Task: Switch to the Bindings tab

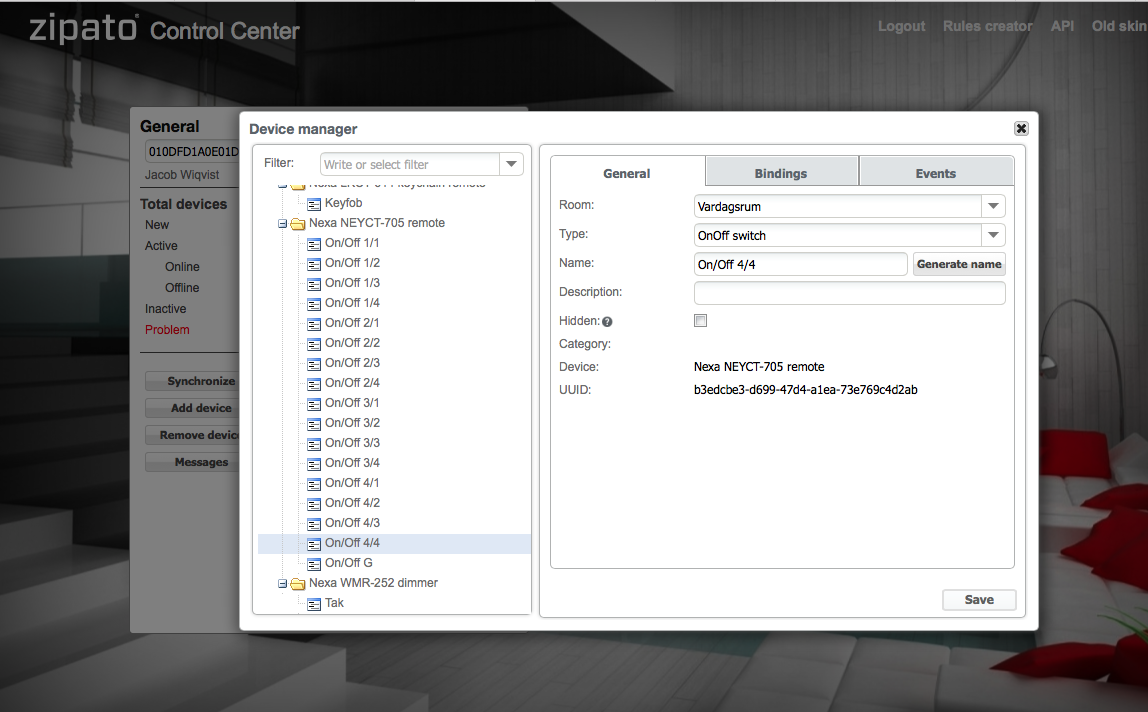Action: pos(781,173)
